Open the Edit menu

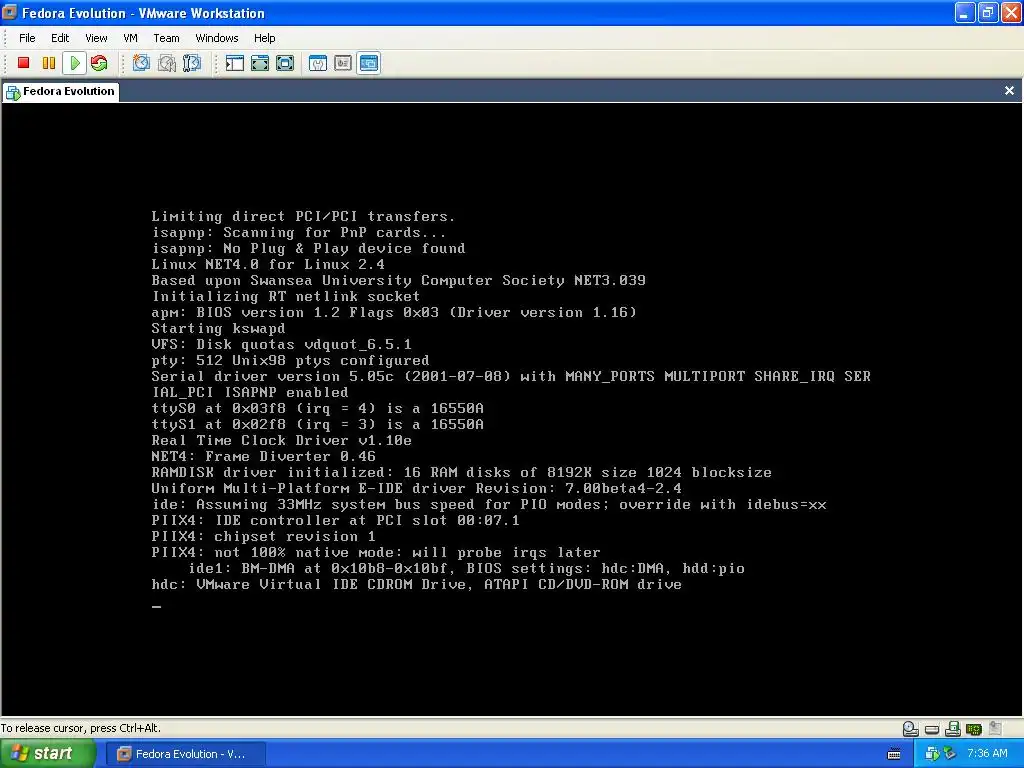click(x=60, y=38)
